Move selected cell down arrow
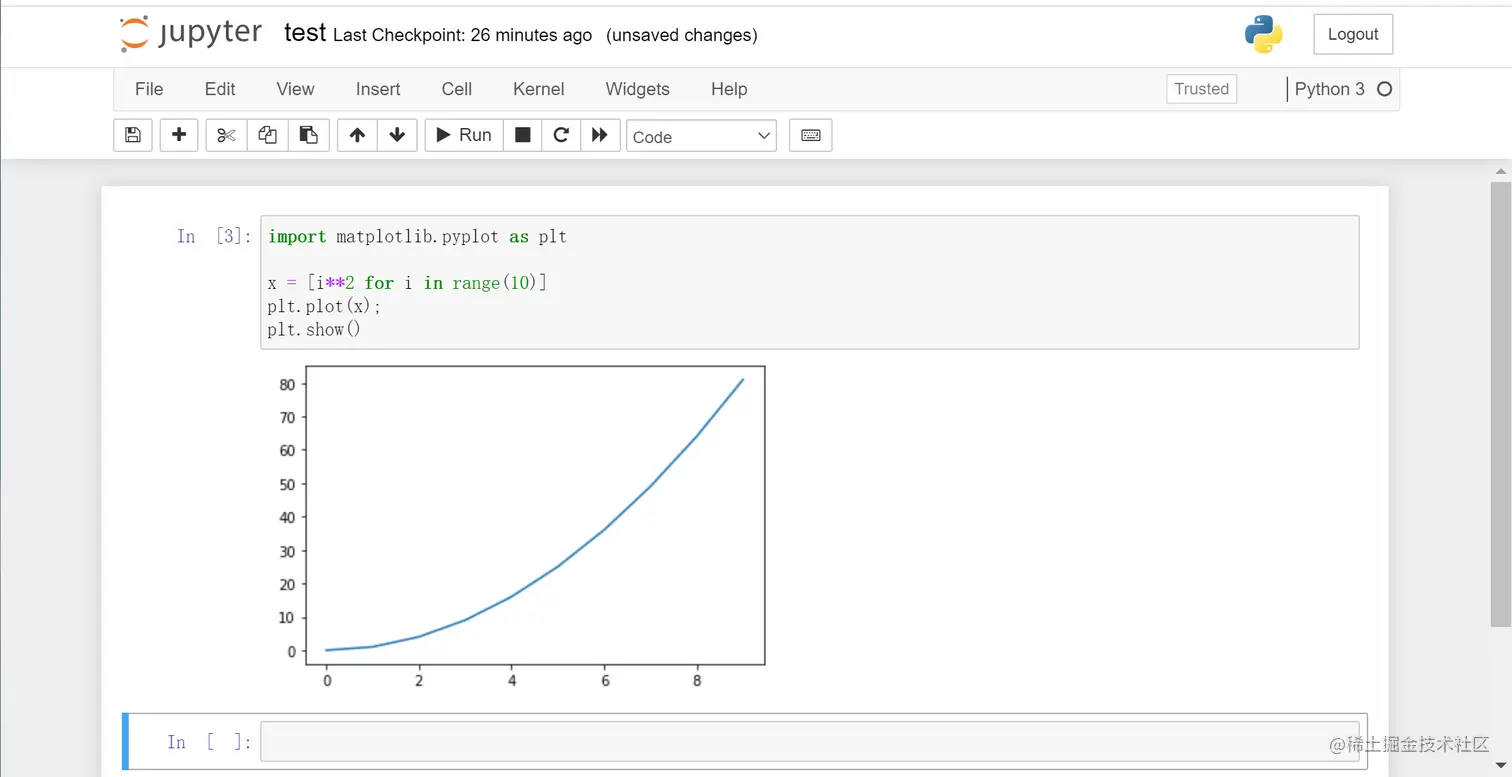The width and height of the screenshot is (1512, 777). pyautogui.click(x=397, y=135)
